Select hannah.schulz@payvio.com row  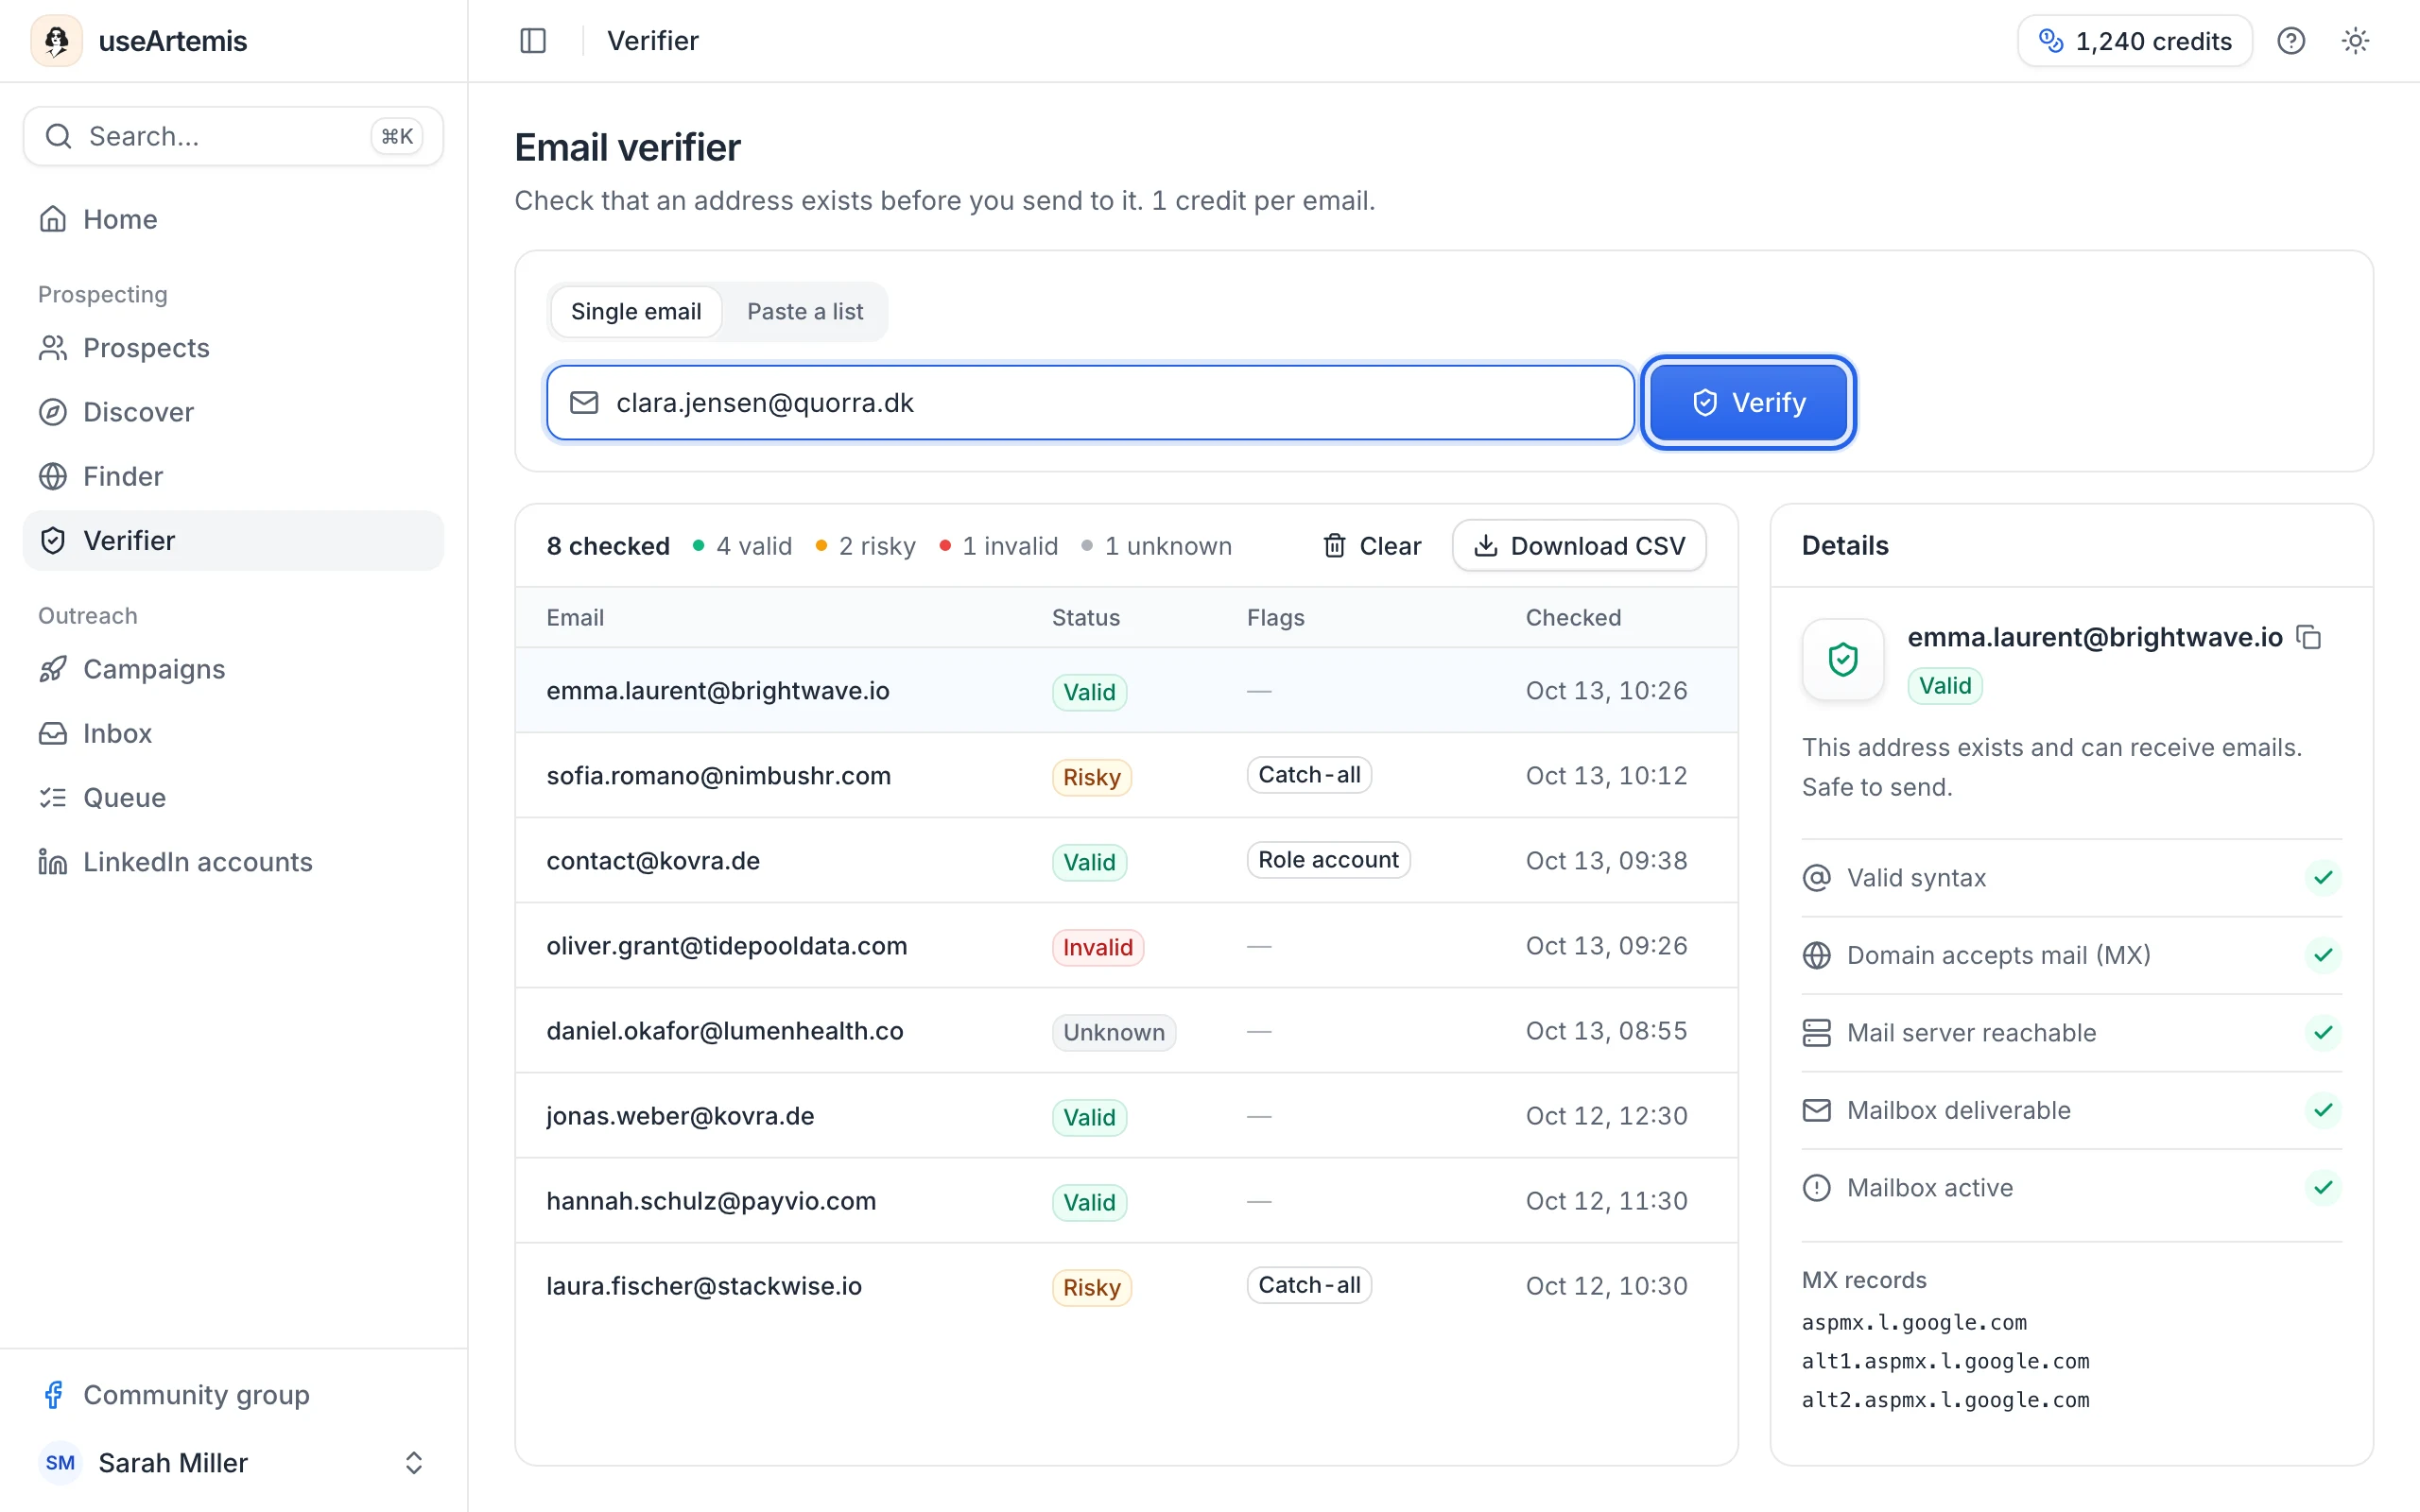coord(1126,1200)
